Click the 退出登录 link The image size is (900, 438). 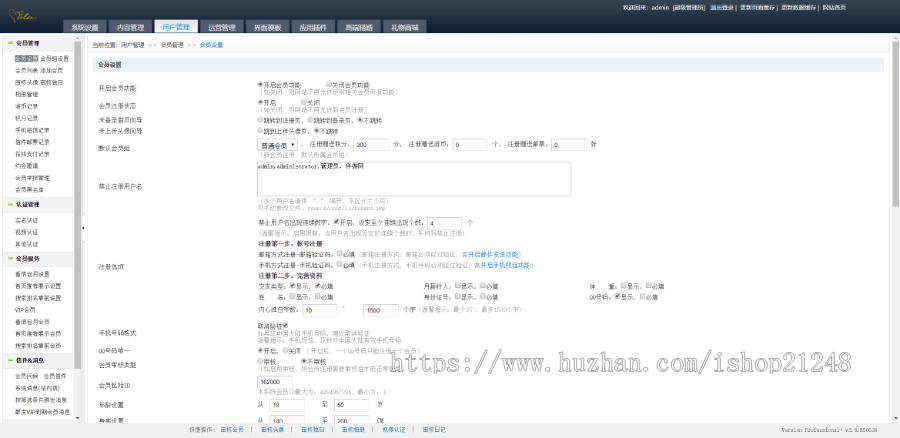pos(723,7)
